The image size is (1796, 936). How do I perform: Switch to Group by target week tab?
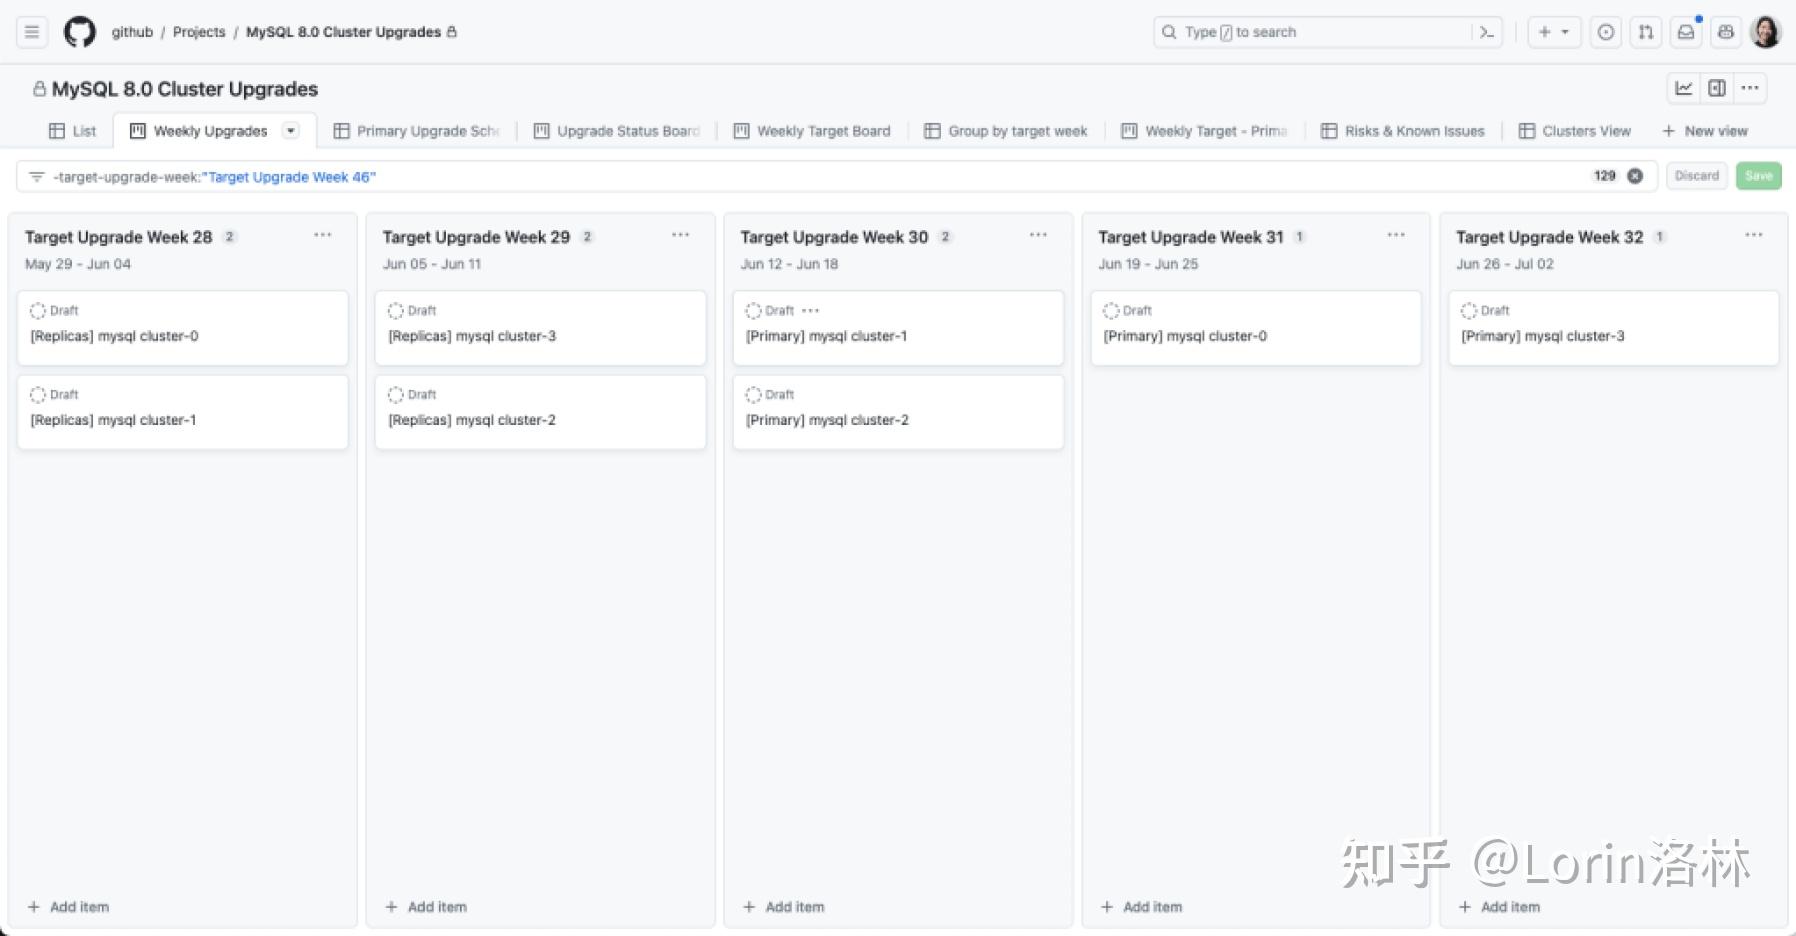pos(1006,131)
